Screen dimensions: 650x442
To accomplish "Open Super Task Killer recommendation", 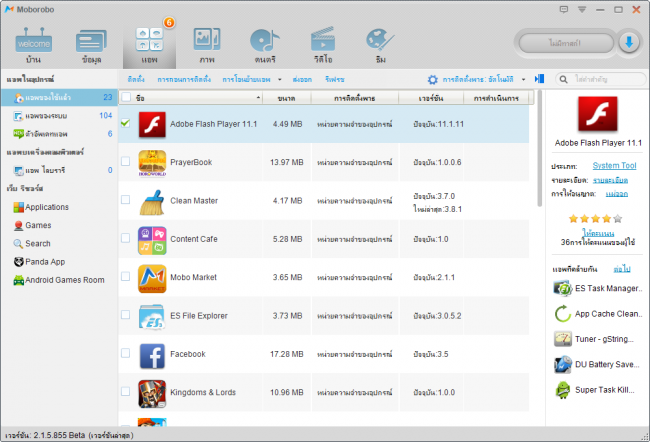I will [594, 390].
